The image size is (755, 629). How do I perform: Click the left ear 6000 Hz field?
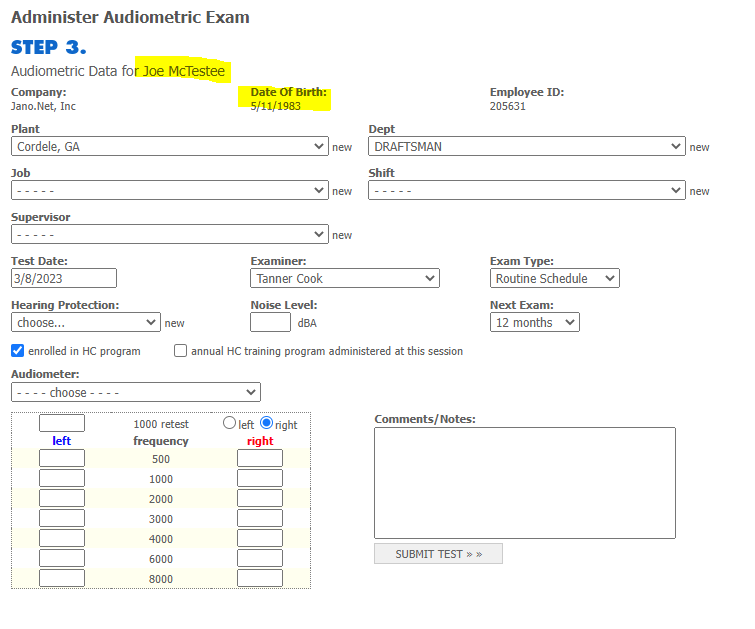pyautogui.click(x=62, y=558)
